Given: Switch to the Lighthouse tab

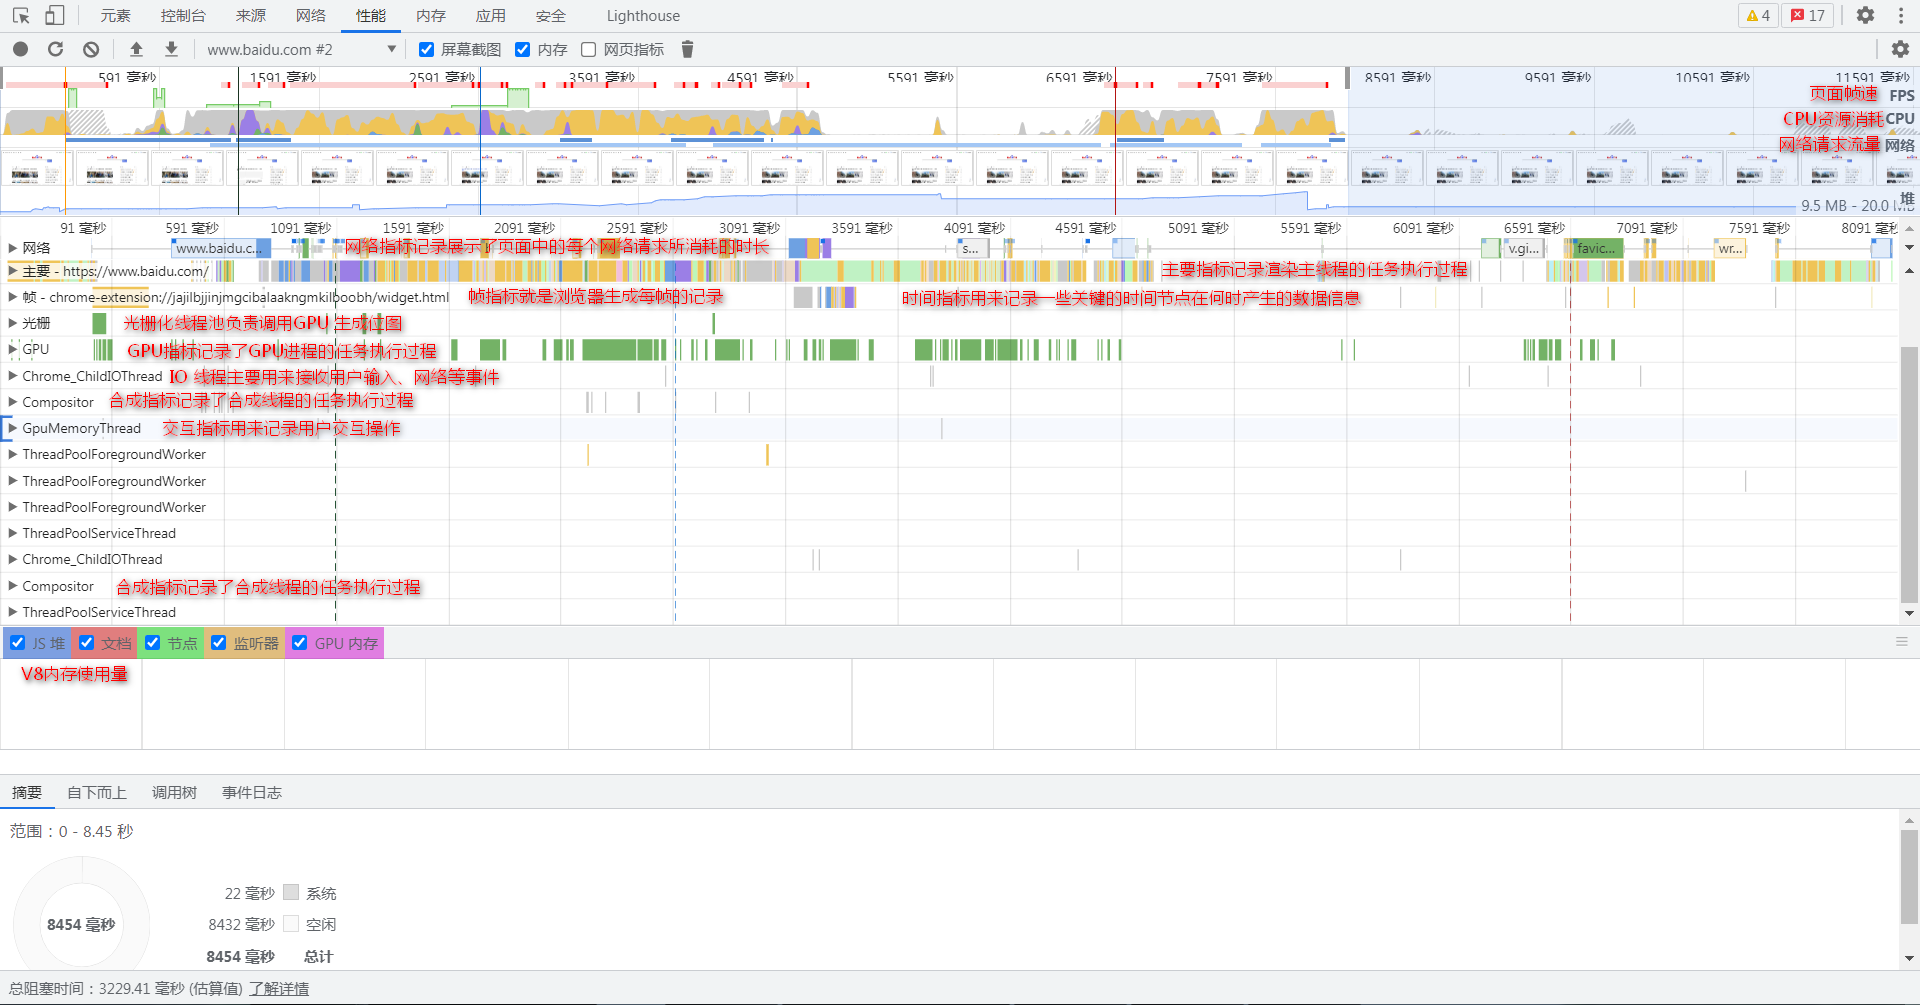Looking at the screenshot, I should tap(642, 16).
